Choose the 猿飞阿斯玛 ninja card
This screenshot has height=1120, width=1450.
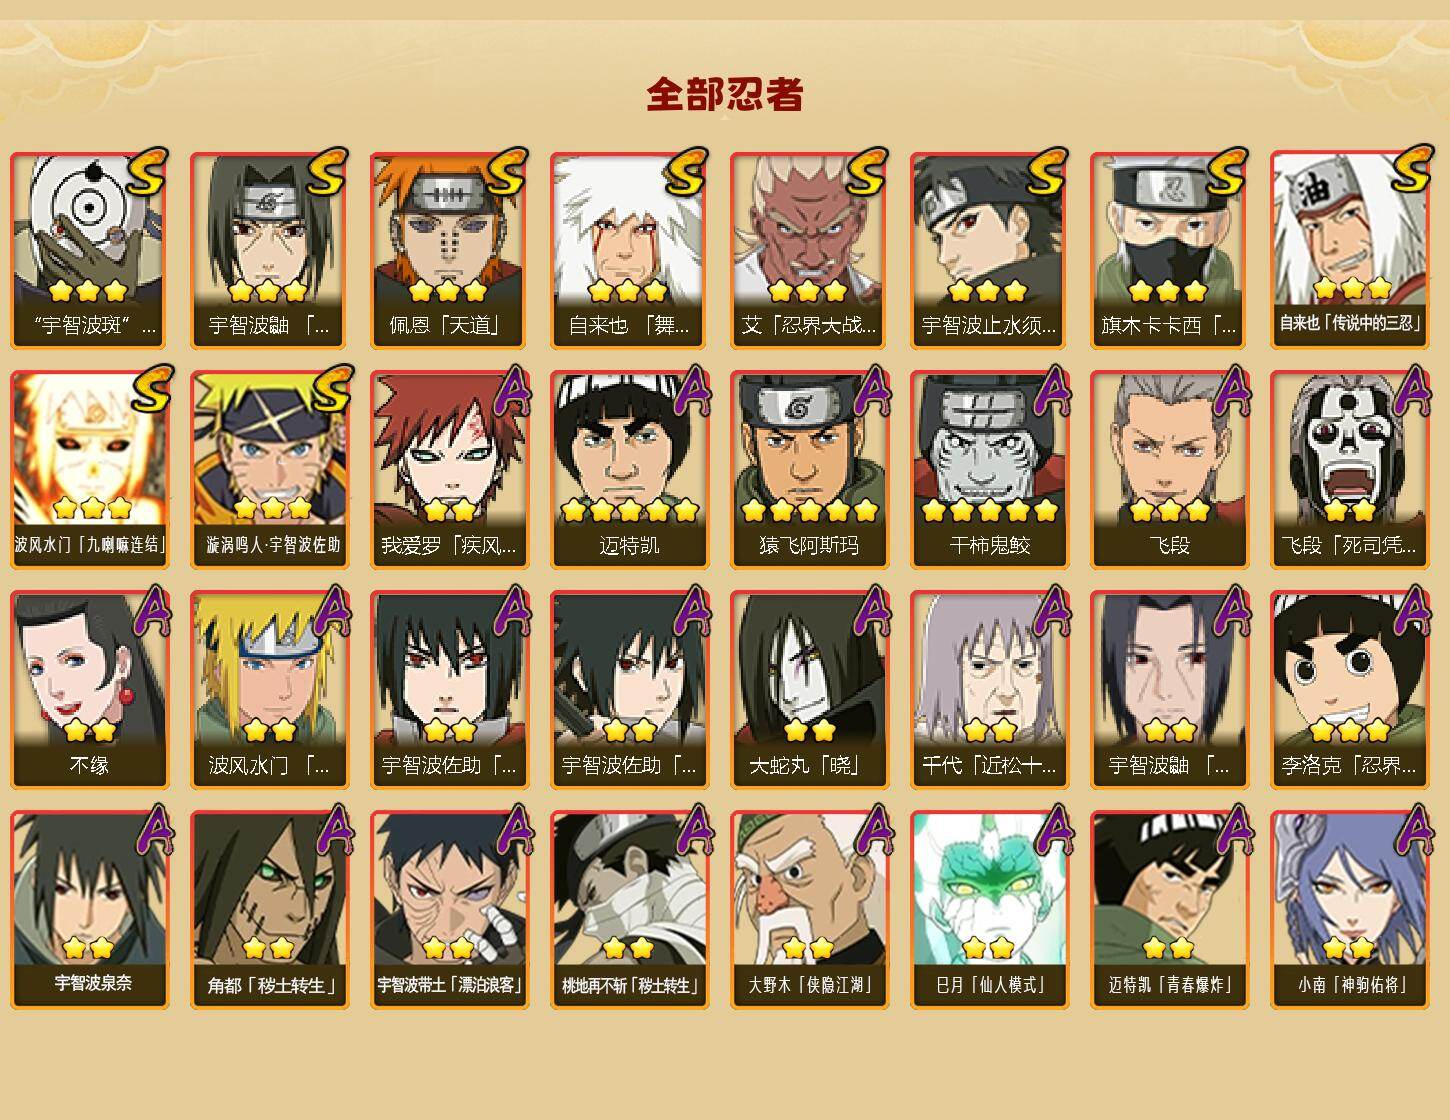tap(809, 470)
